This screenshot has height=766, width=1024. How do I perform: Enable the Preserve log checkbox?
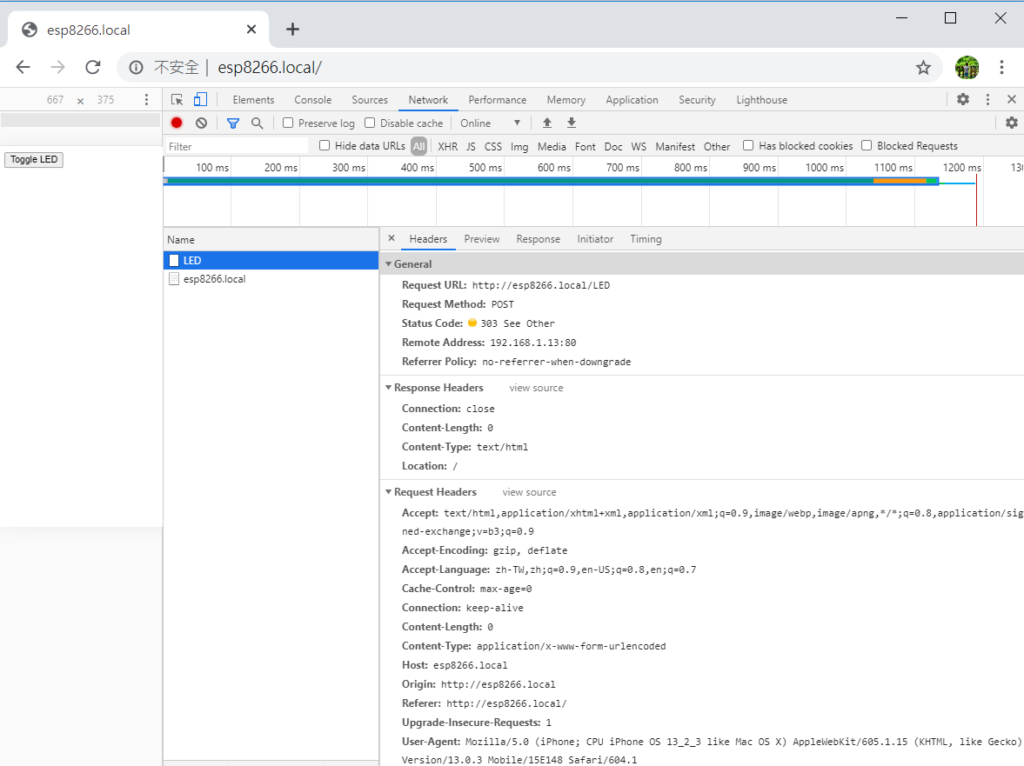(288, 123)
